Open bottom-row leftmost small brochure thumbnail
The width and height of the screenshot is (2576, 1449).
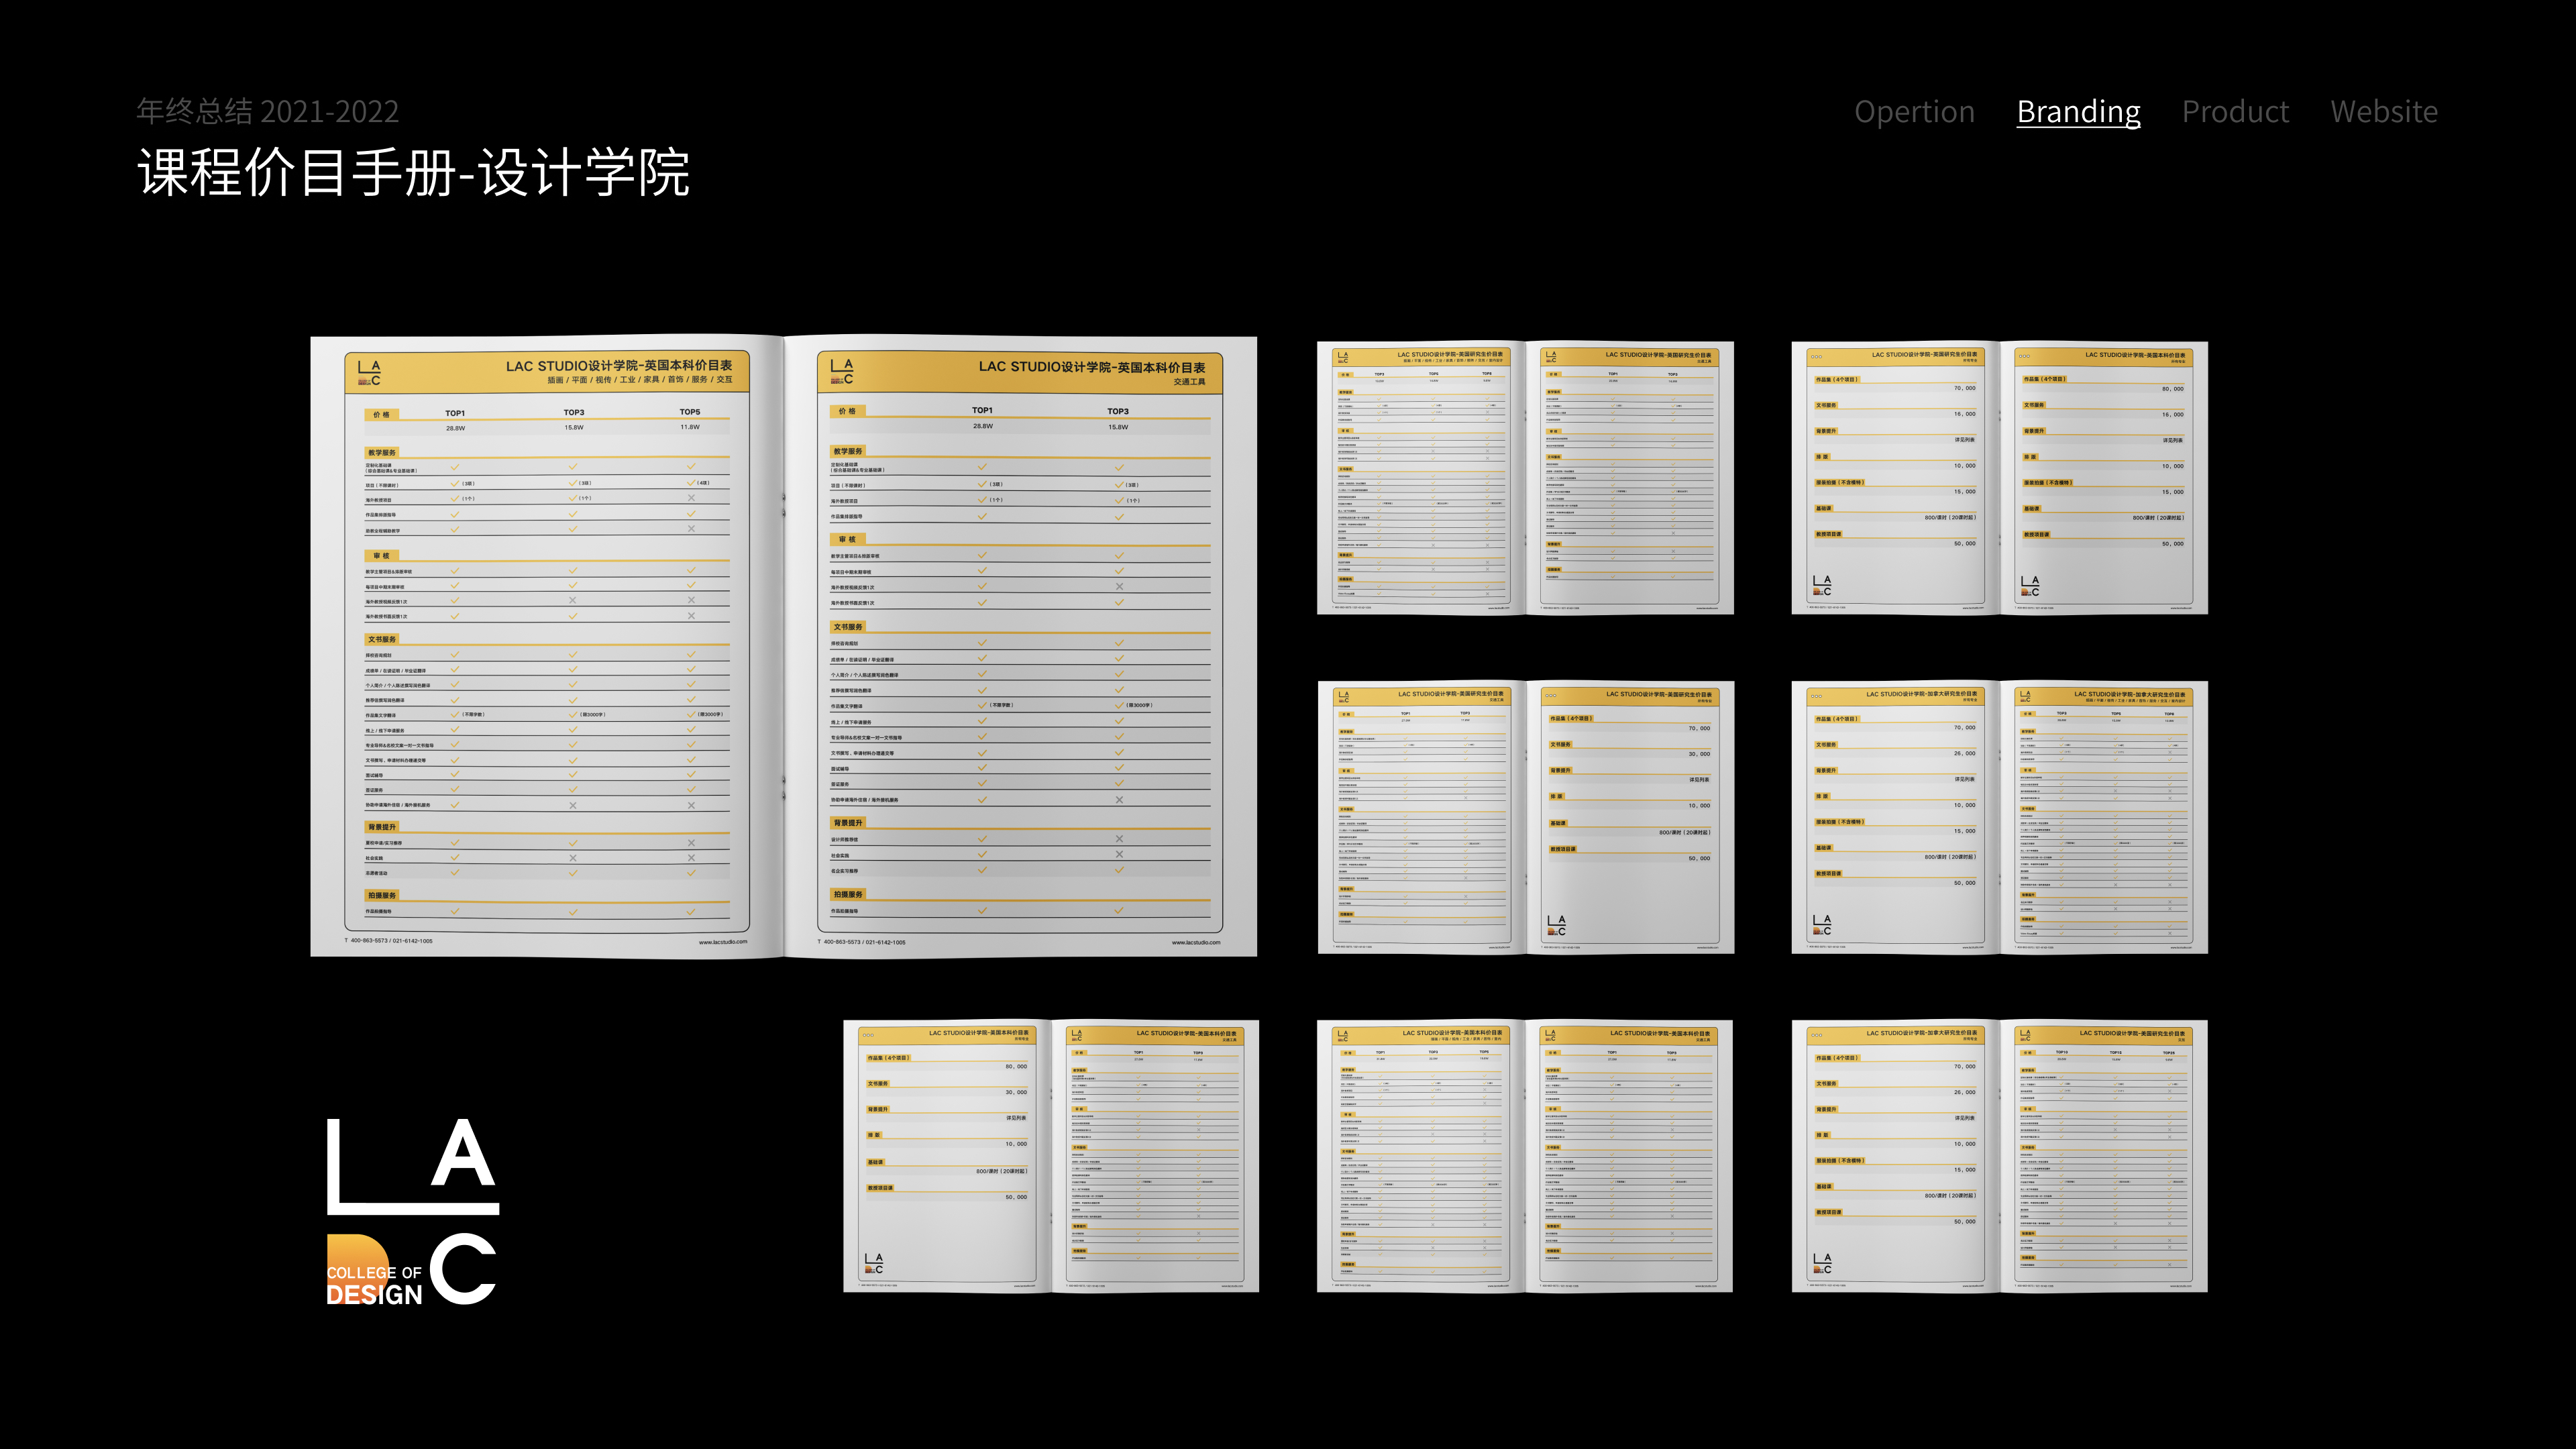(1050, 1156)
